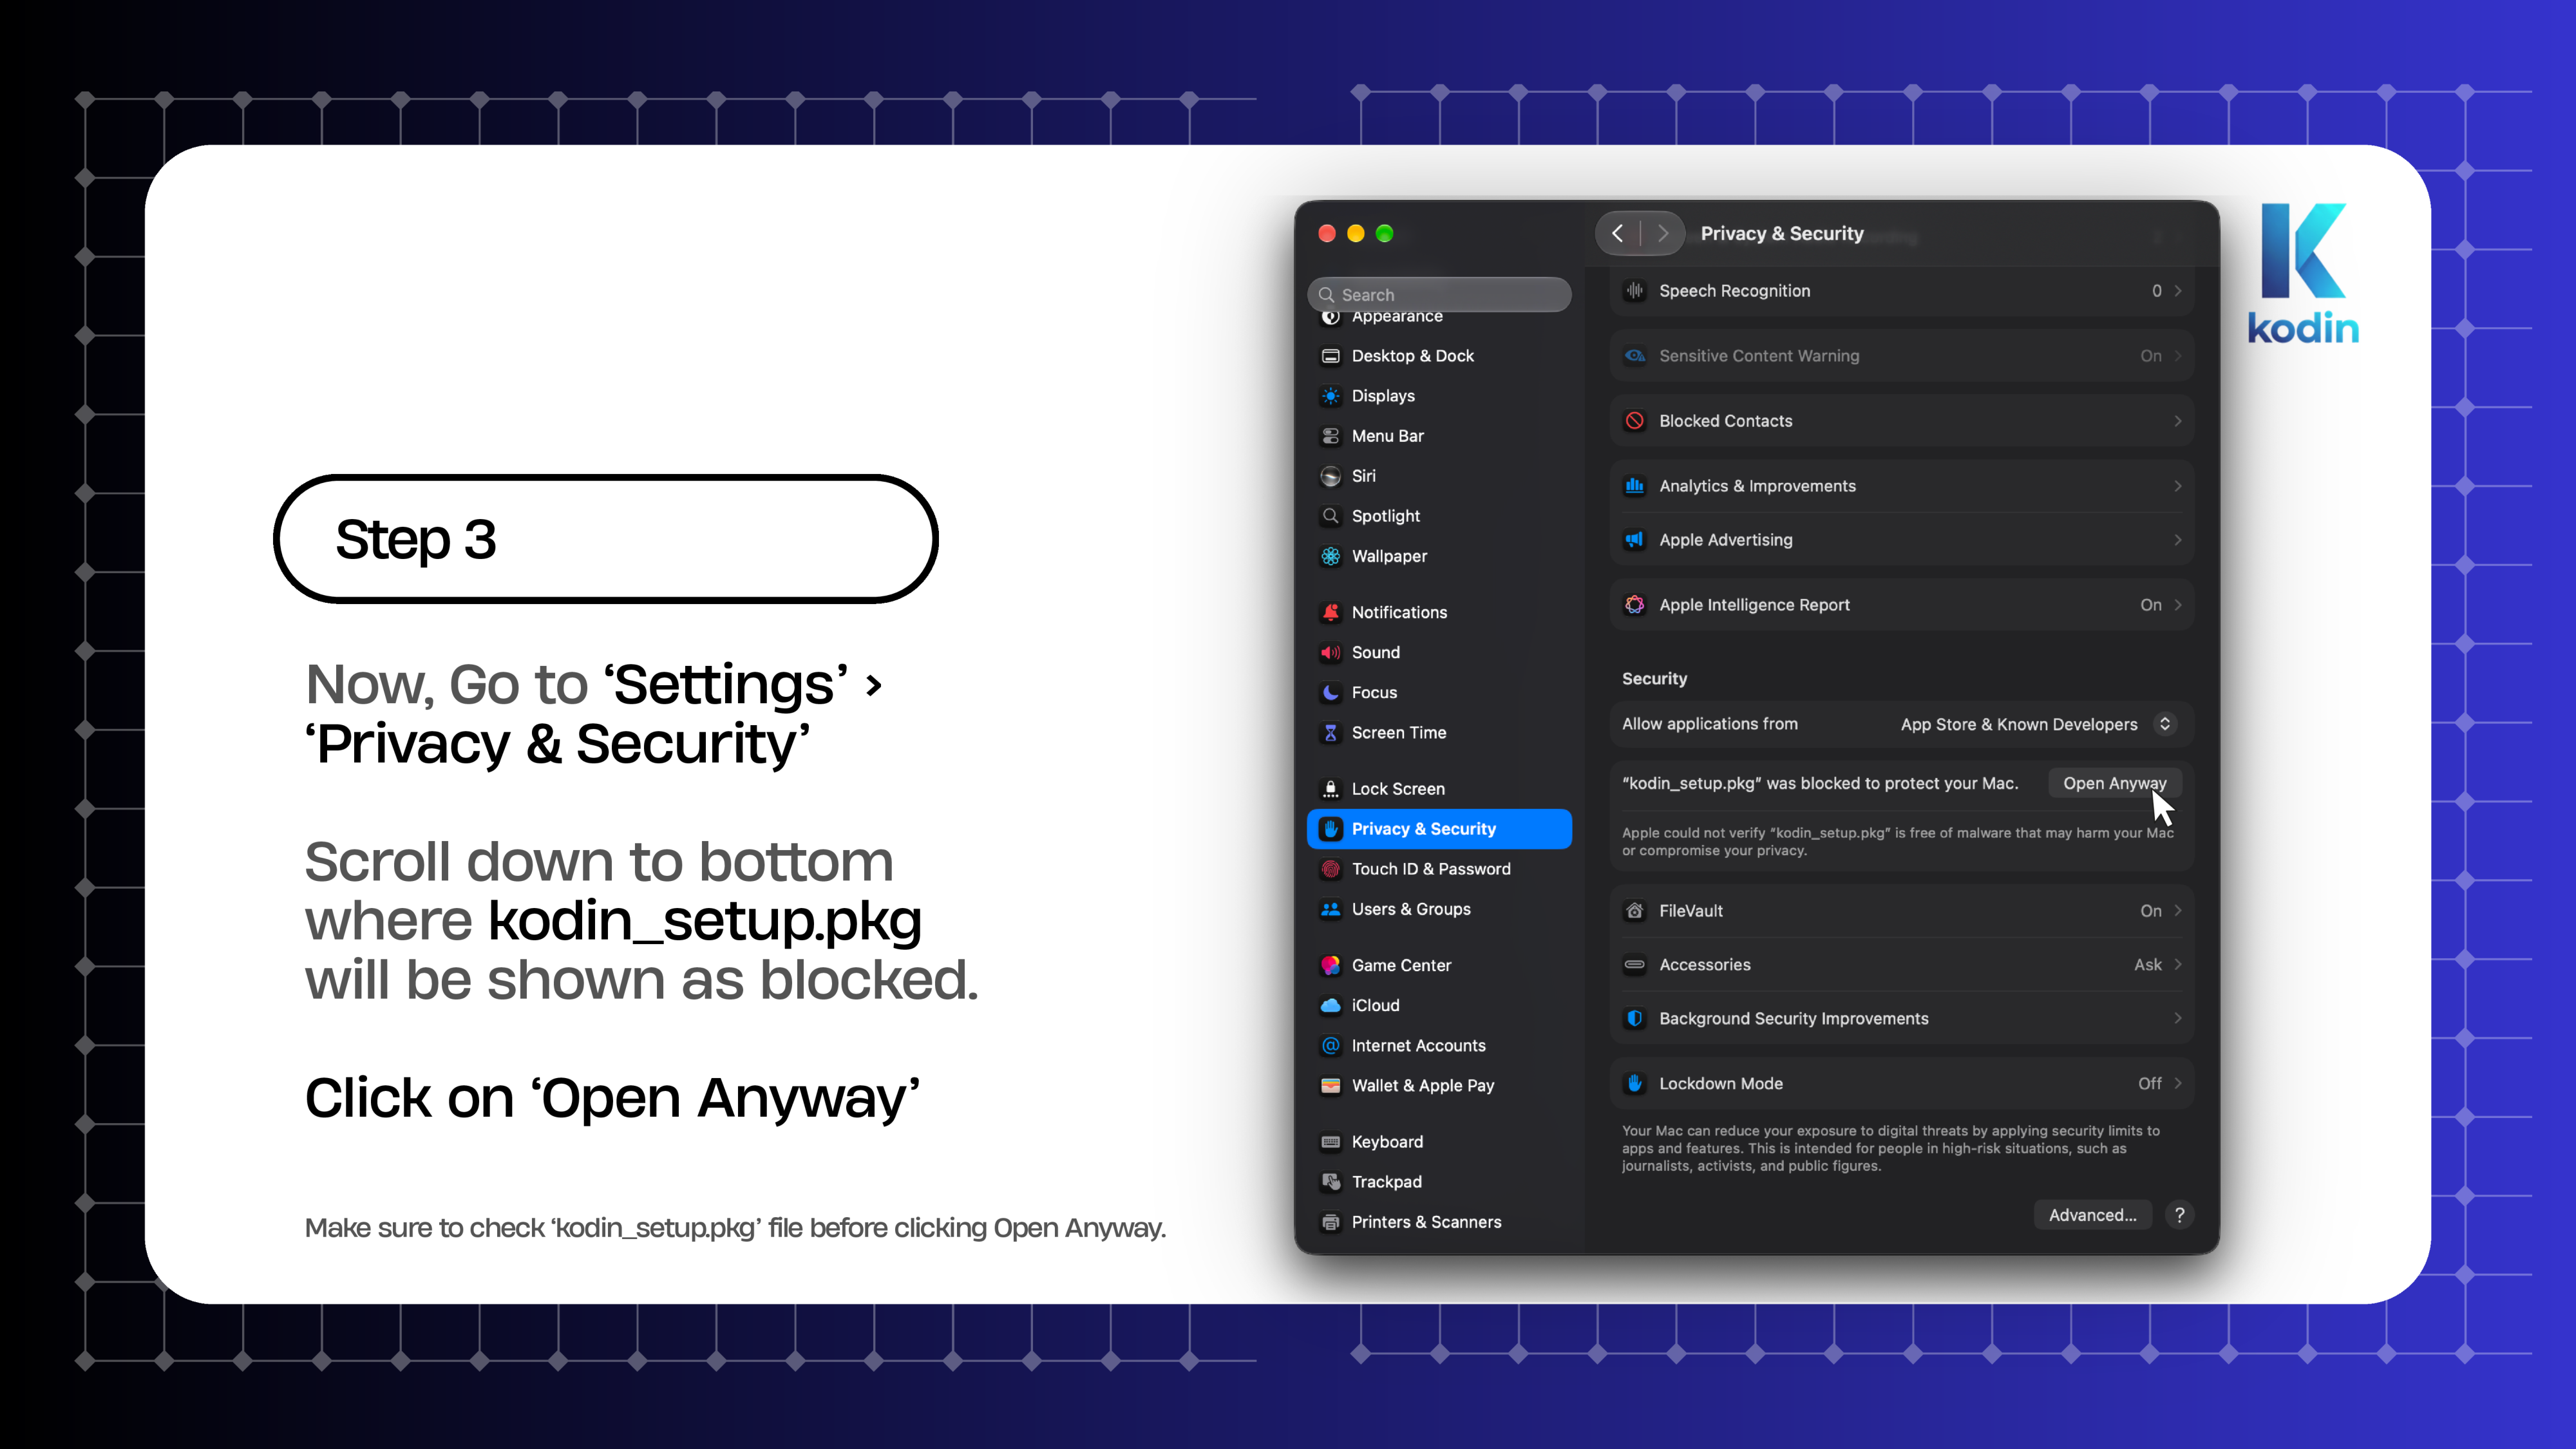The width and height of the screenshot is (2576, 1449).
Task: Click the Printers & Scanners printer icon
Action: (x=1330, y=1222)
